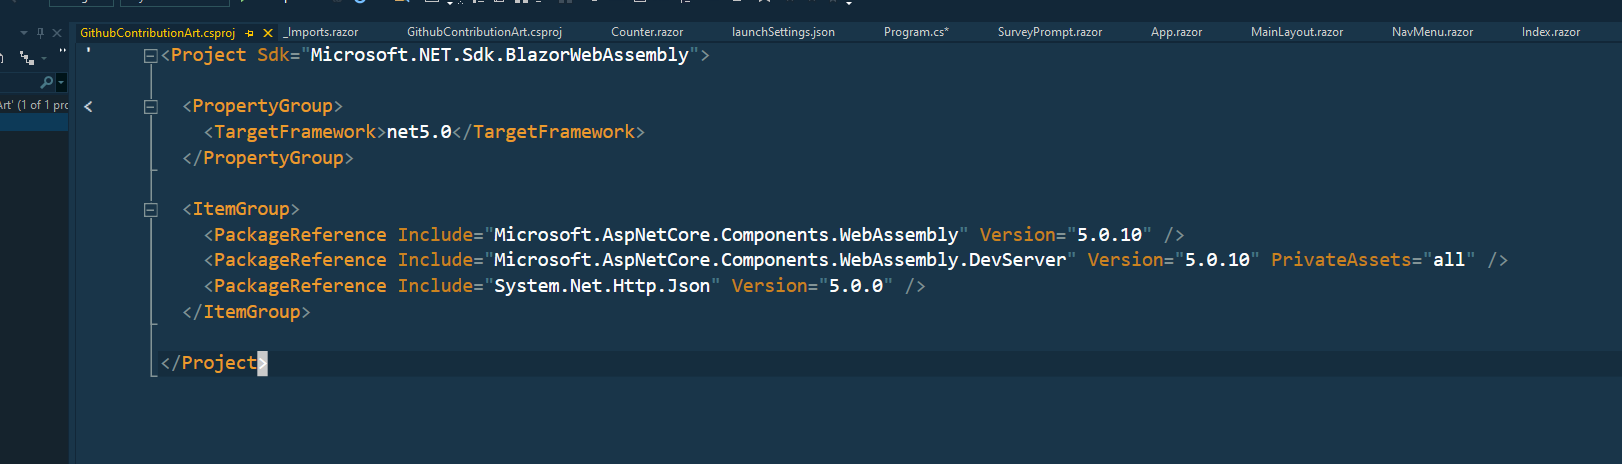Close the Solution Explorer panel
The width and height of the screenshot is (1622, 464).
(57, 33)
